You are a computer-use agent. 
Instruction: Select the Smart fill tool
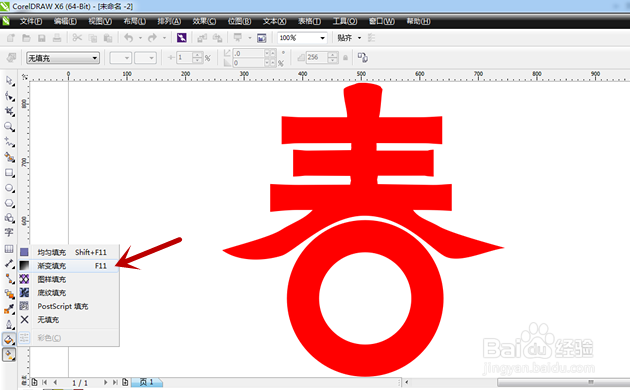(x=9, y=157)
